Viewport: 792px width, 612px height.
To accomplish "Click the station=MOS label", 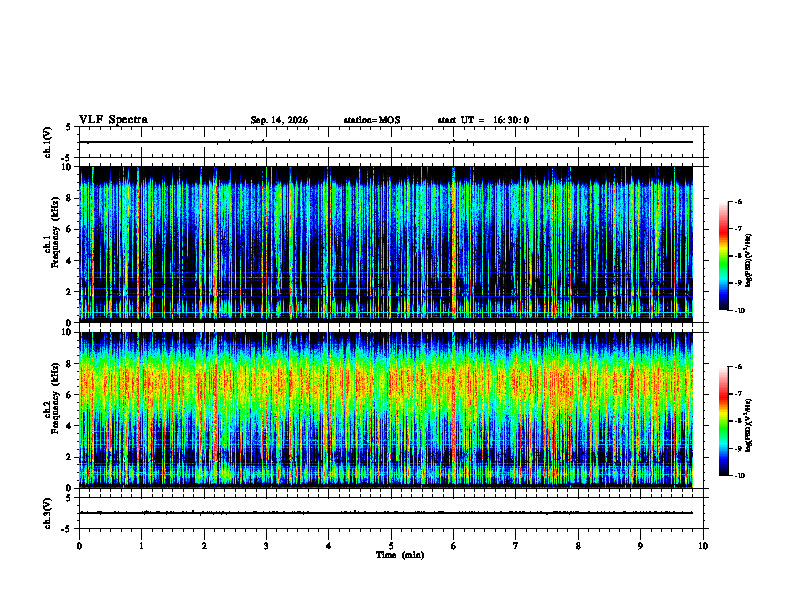I will (x=372, y=120).
